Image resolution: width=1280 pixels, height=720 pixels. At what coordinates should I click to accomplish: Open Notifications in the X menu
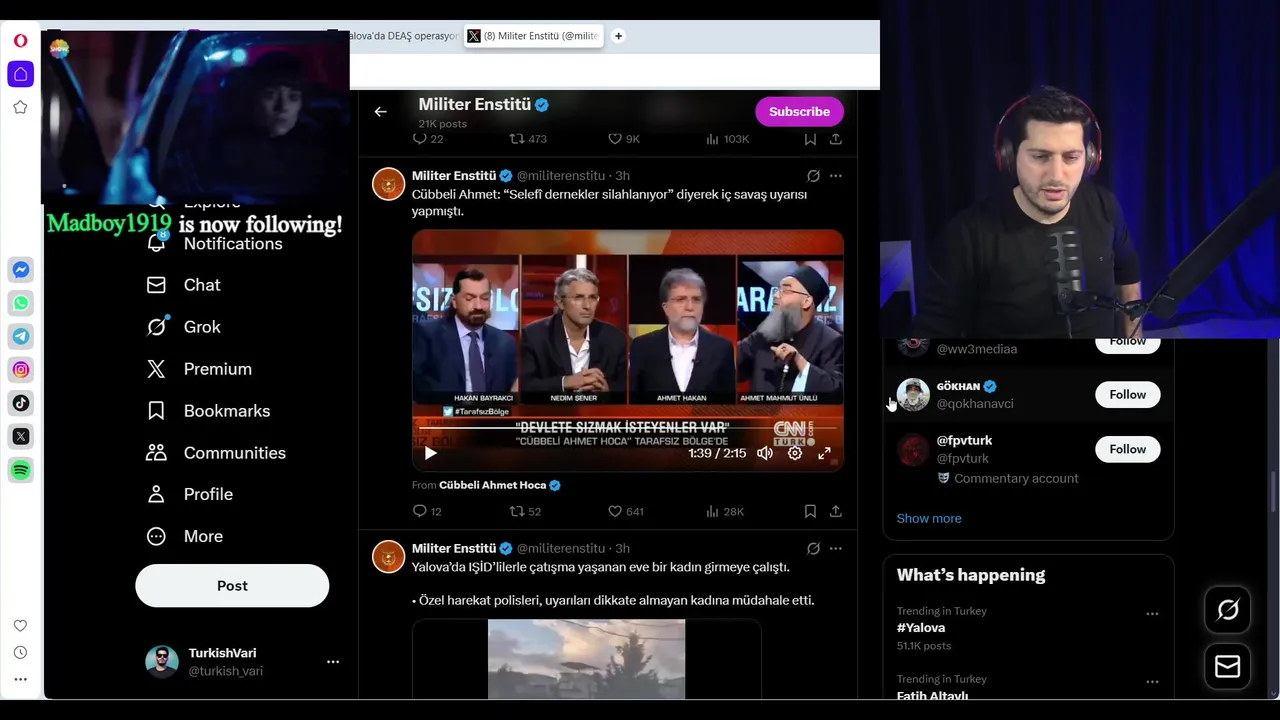pyautogui.click(x=215, y=244)
